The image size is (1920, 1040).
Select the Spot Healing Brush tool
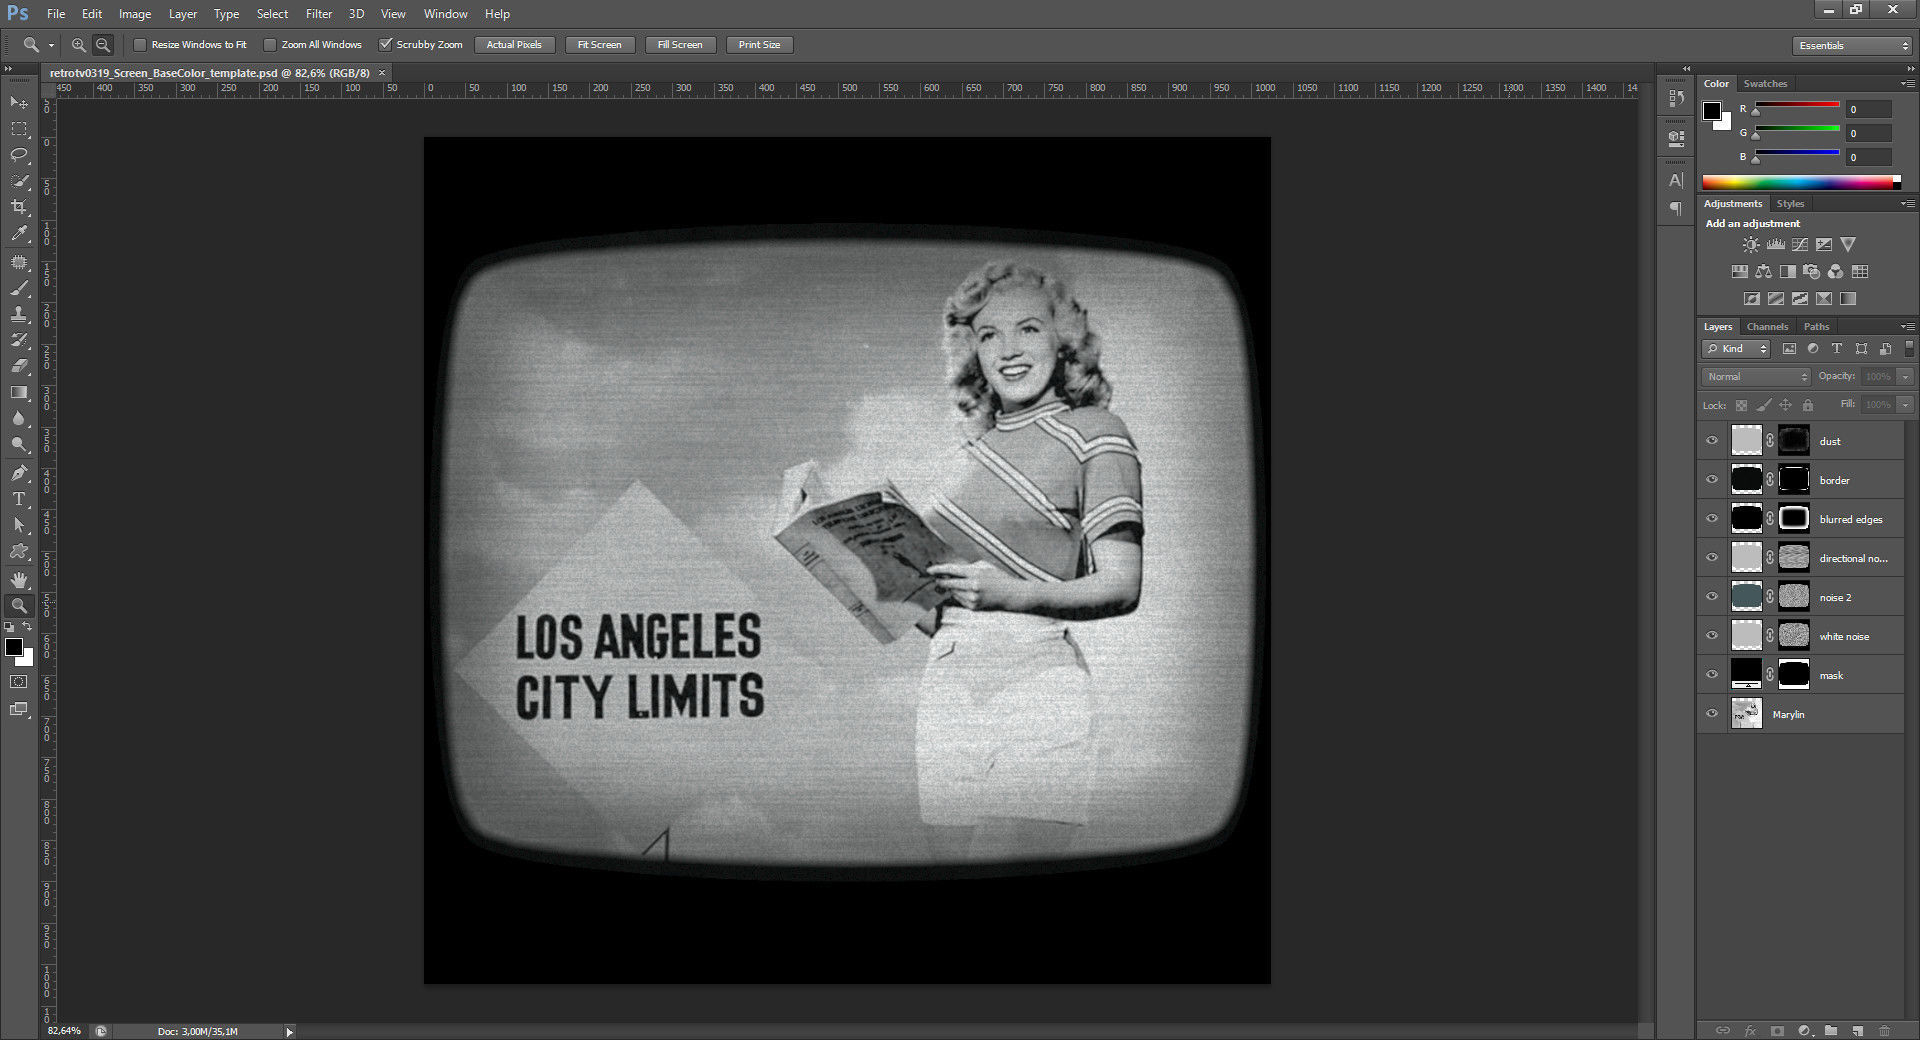coord(19,262)
